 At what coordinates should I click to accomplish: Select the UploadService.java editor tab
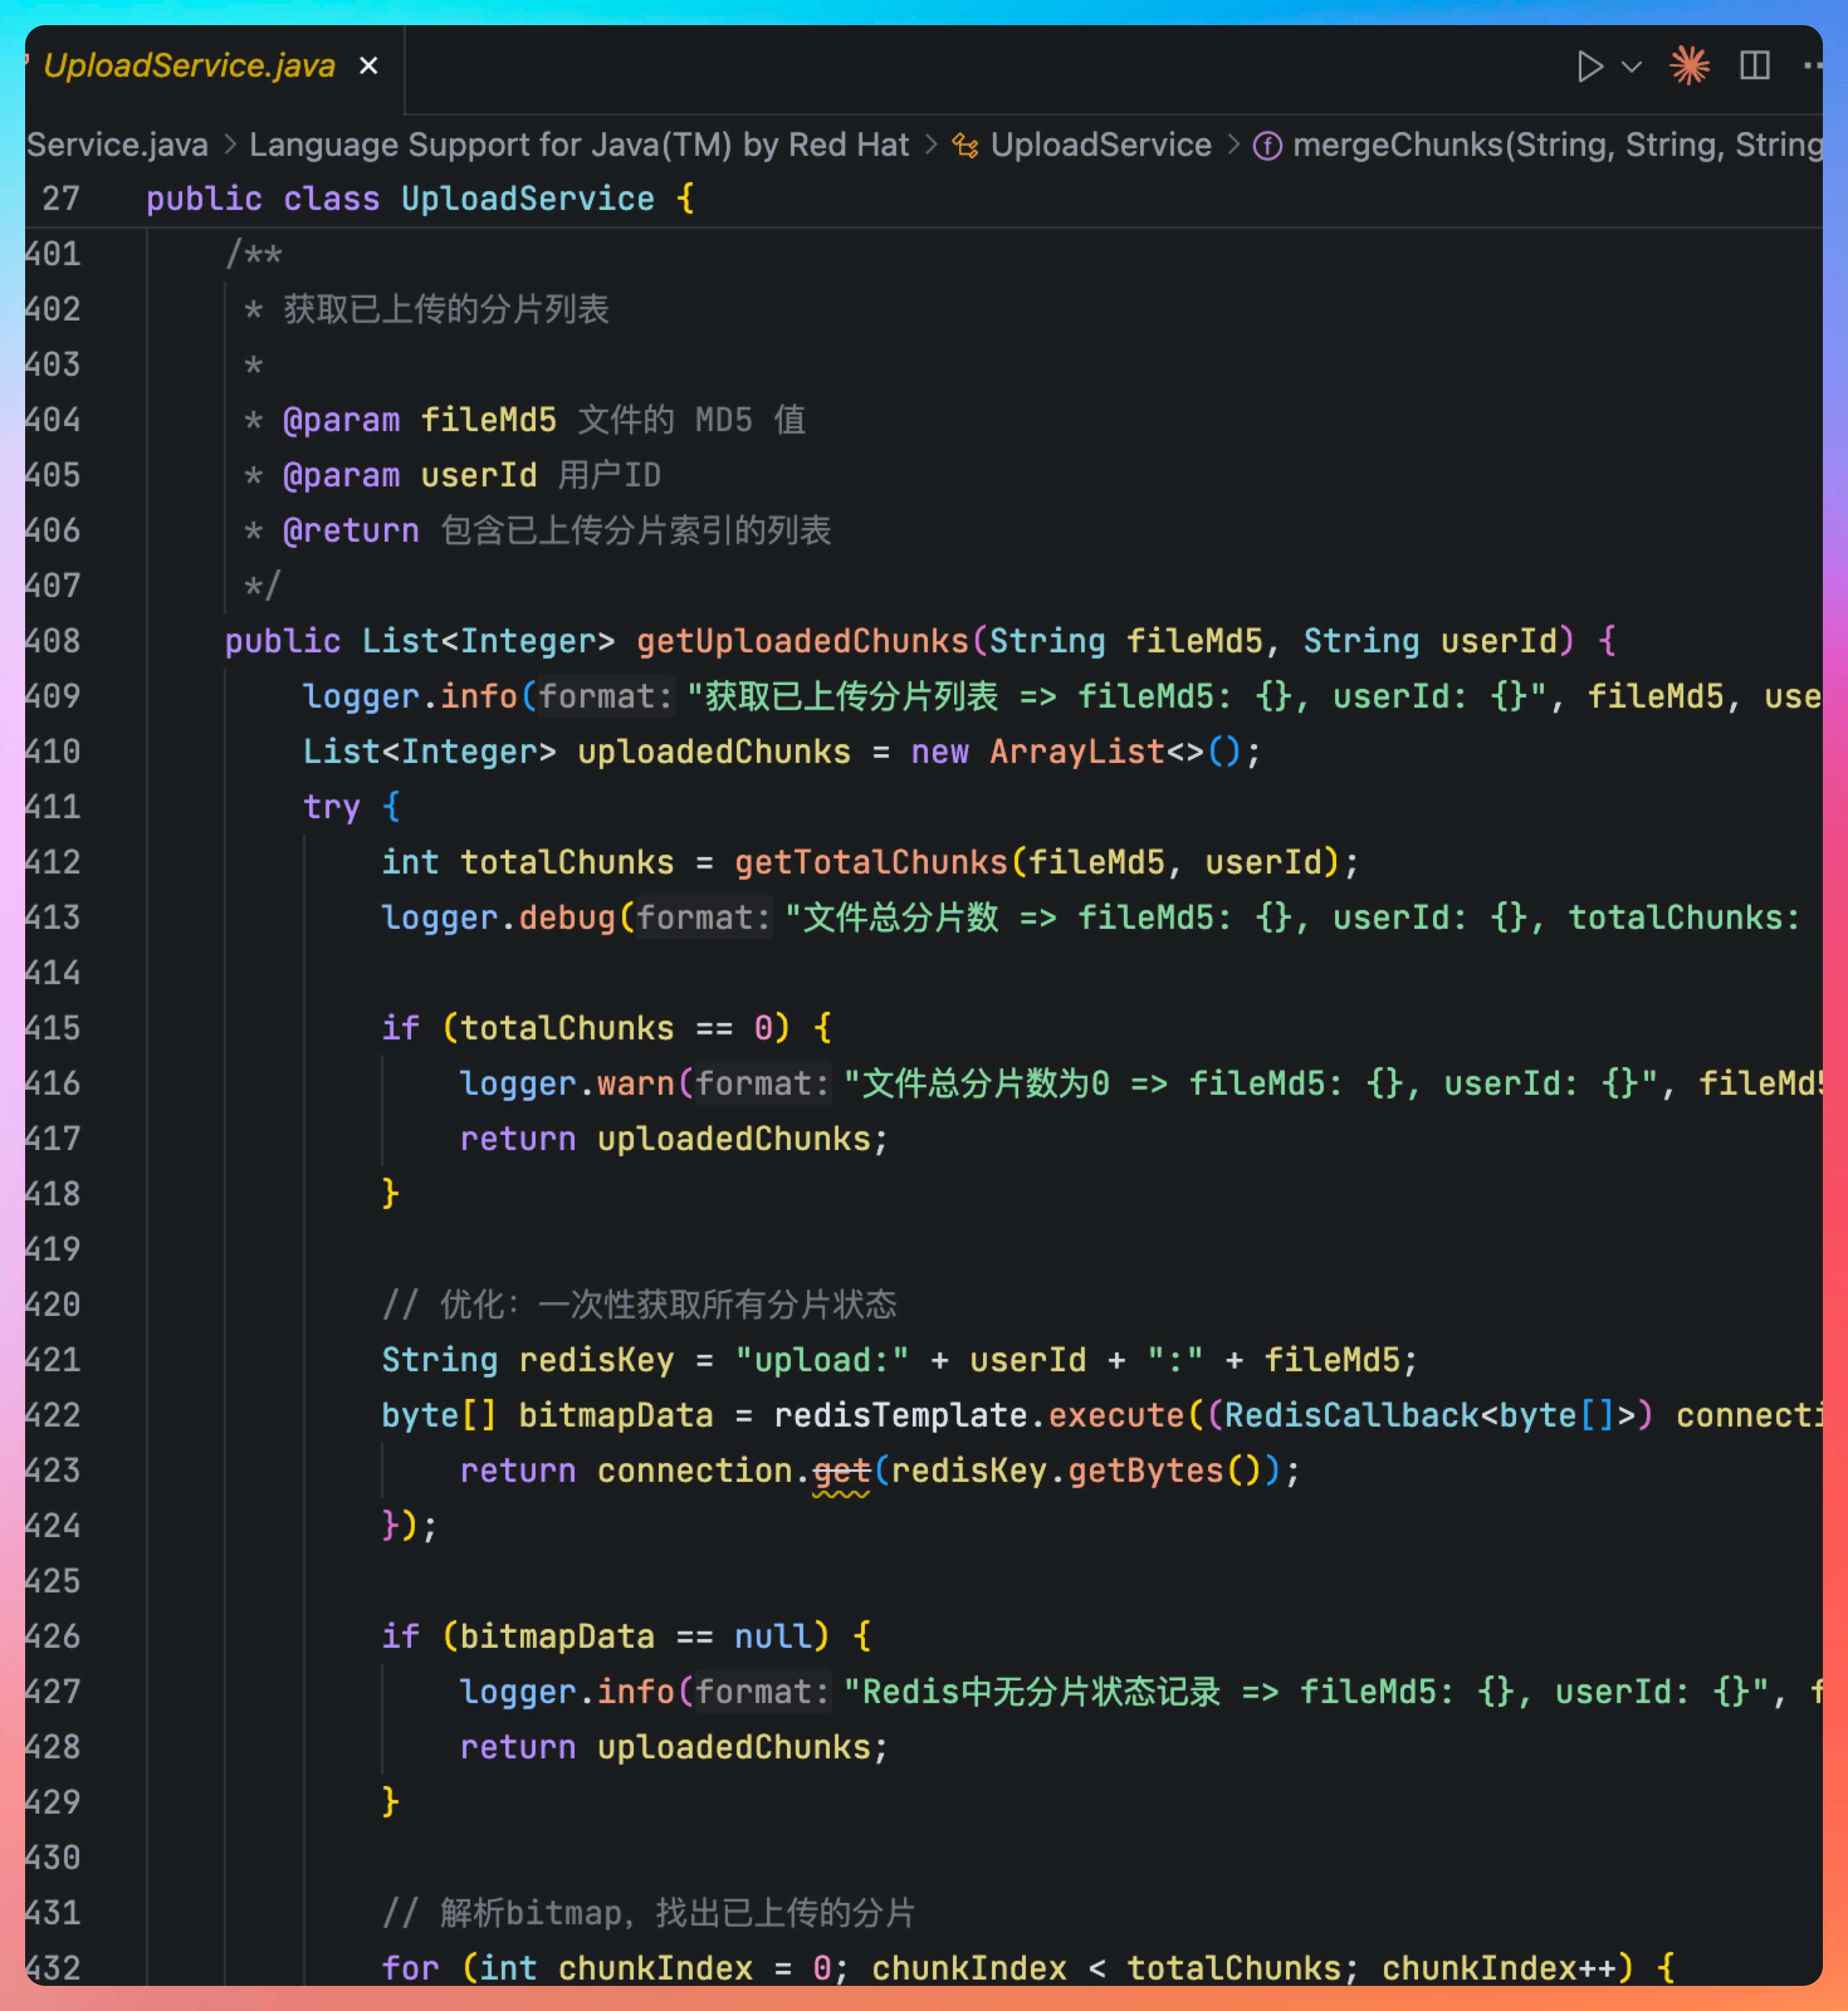188,66
